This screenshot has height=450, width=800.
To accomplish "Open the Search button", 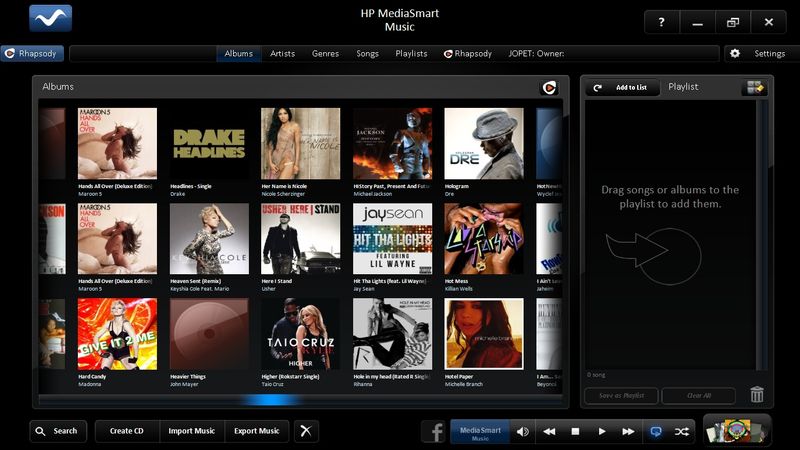I will (58, 431).
